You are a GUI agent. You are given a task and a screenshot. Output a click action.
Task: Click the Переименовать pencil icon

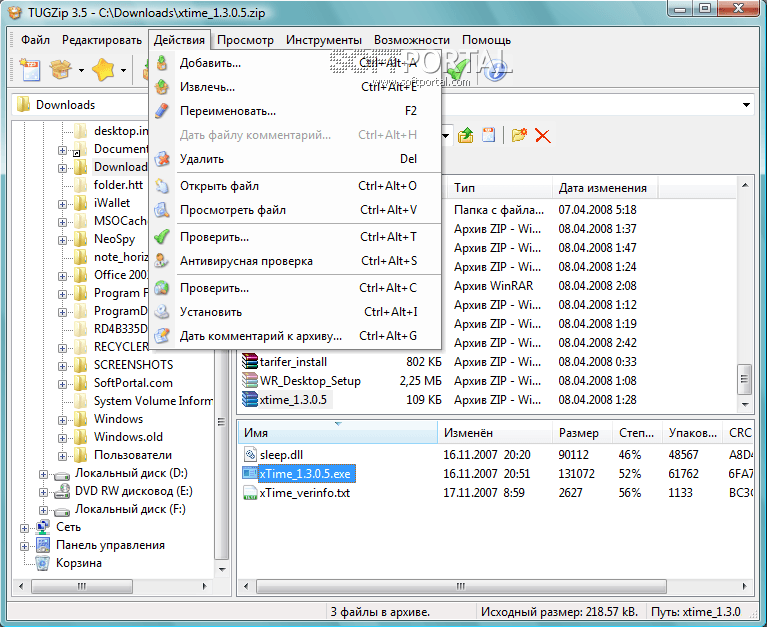point(162,111)
